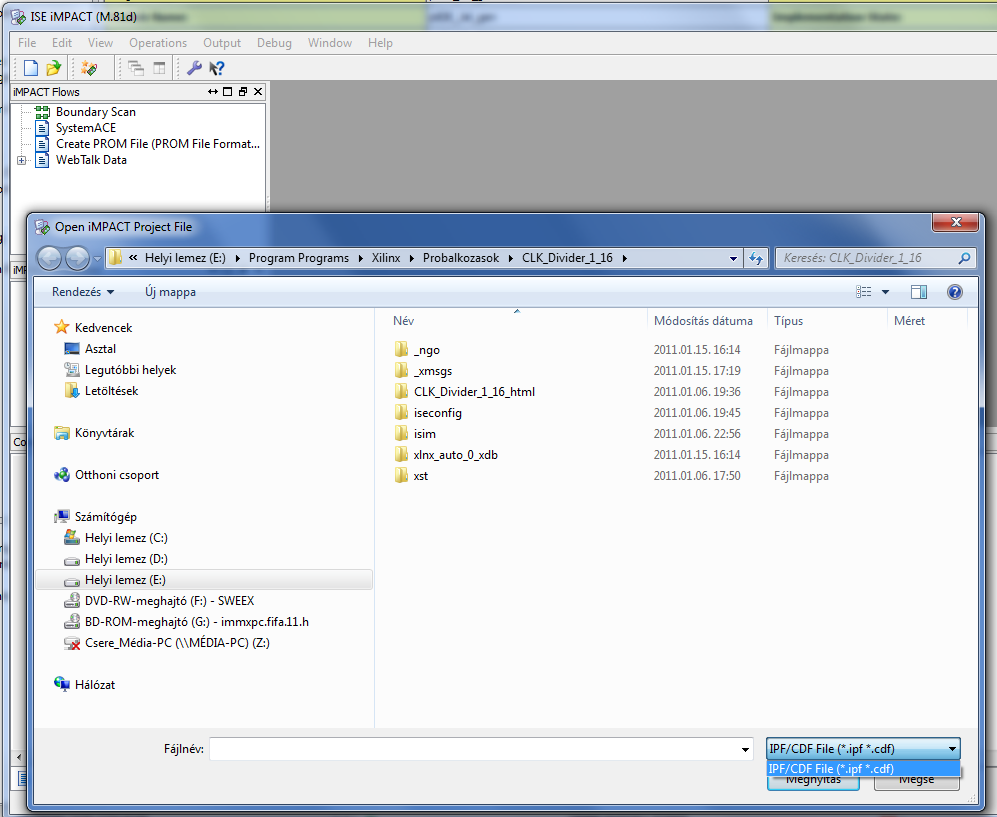Click Letöltések in navigation pane

coord(111,390)
